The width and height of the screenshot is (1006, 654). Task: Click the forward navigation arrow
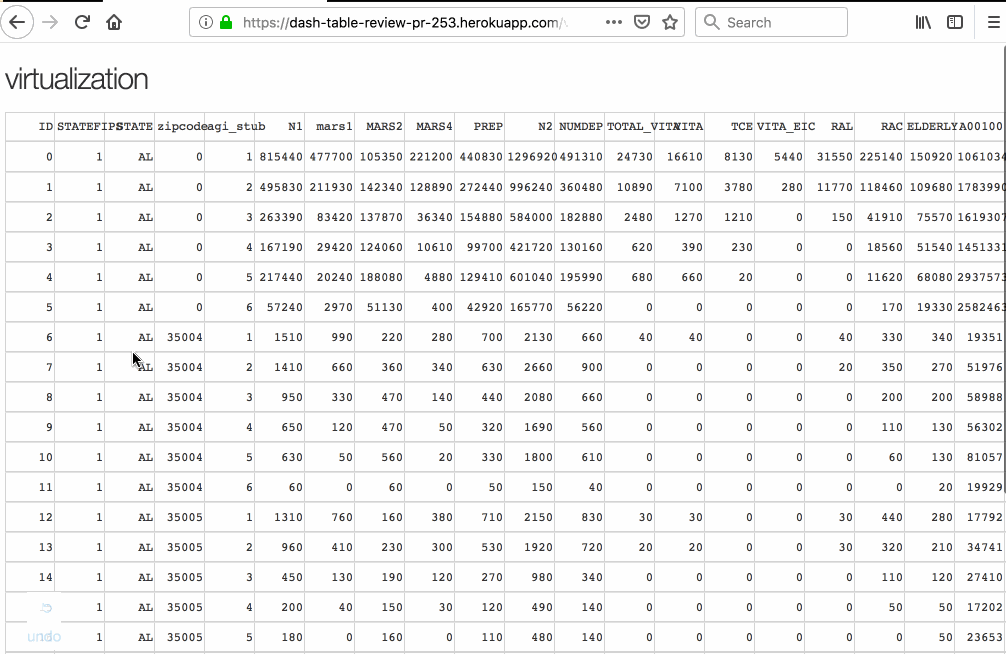click(x=50, y=22)
